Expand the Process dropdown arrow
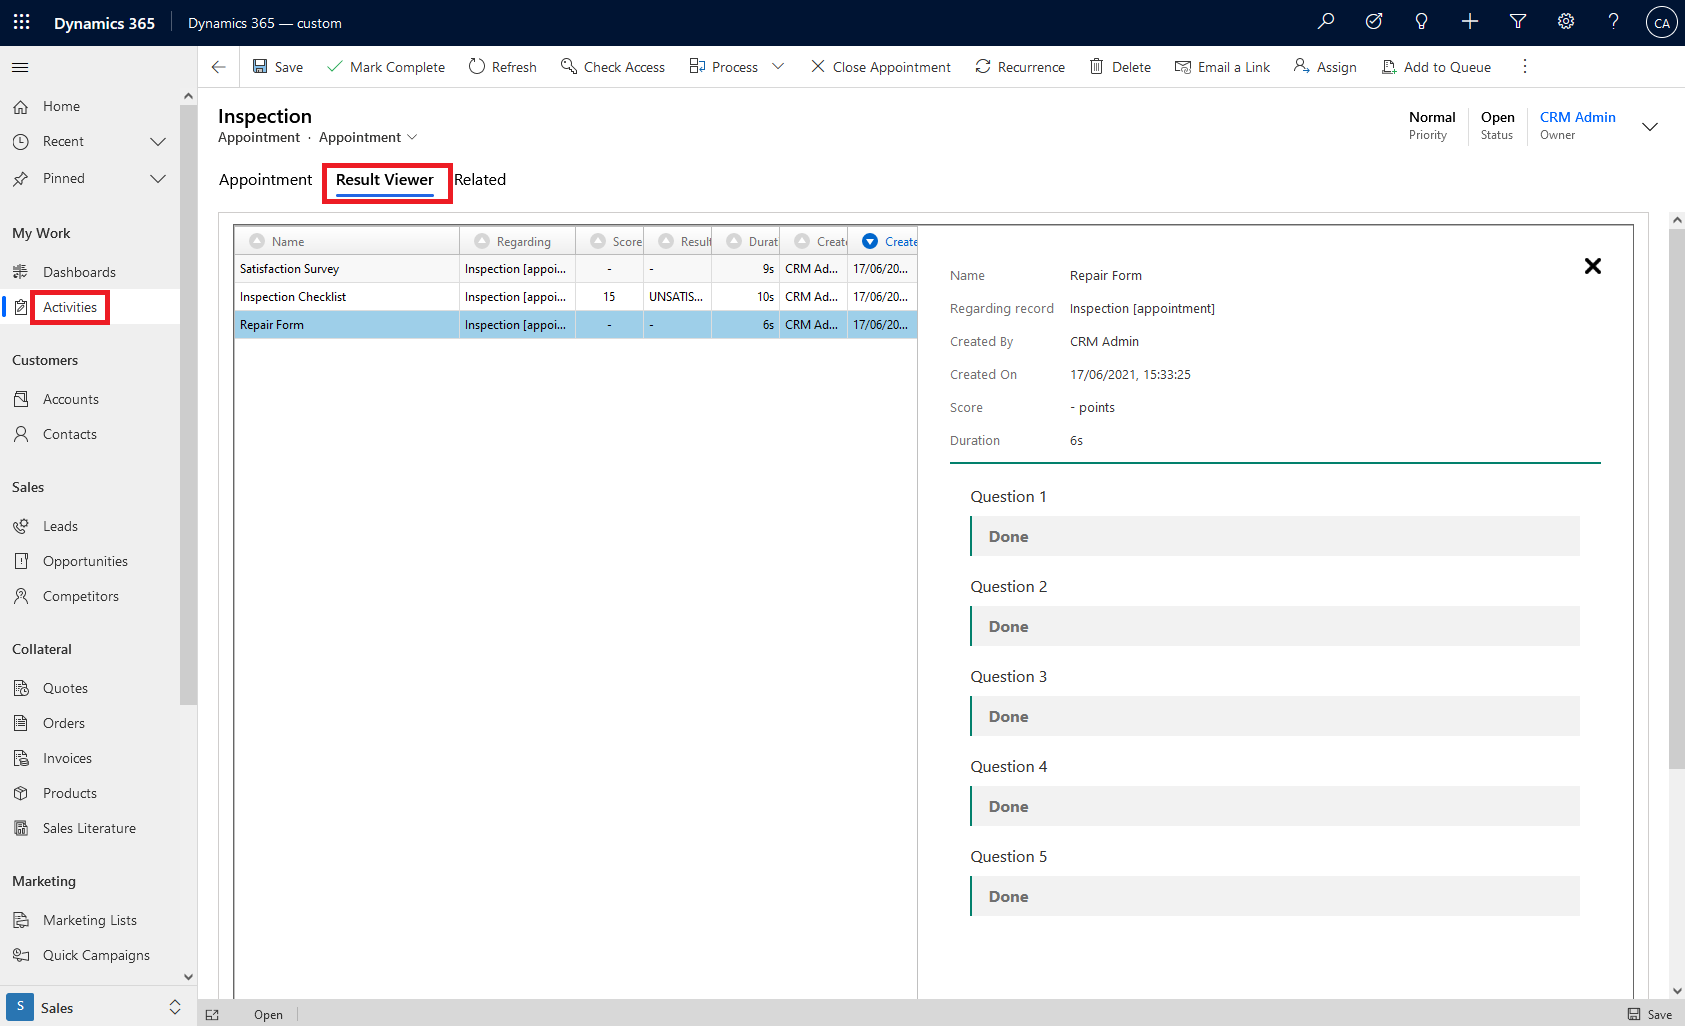The height and width of the screenshot is (1026, 1685). tap(778, 67)
